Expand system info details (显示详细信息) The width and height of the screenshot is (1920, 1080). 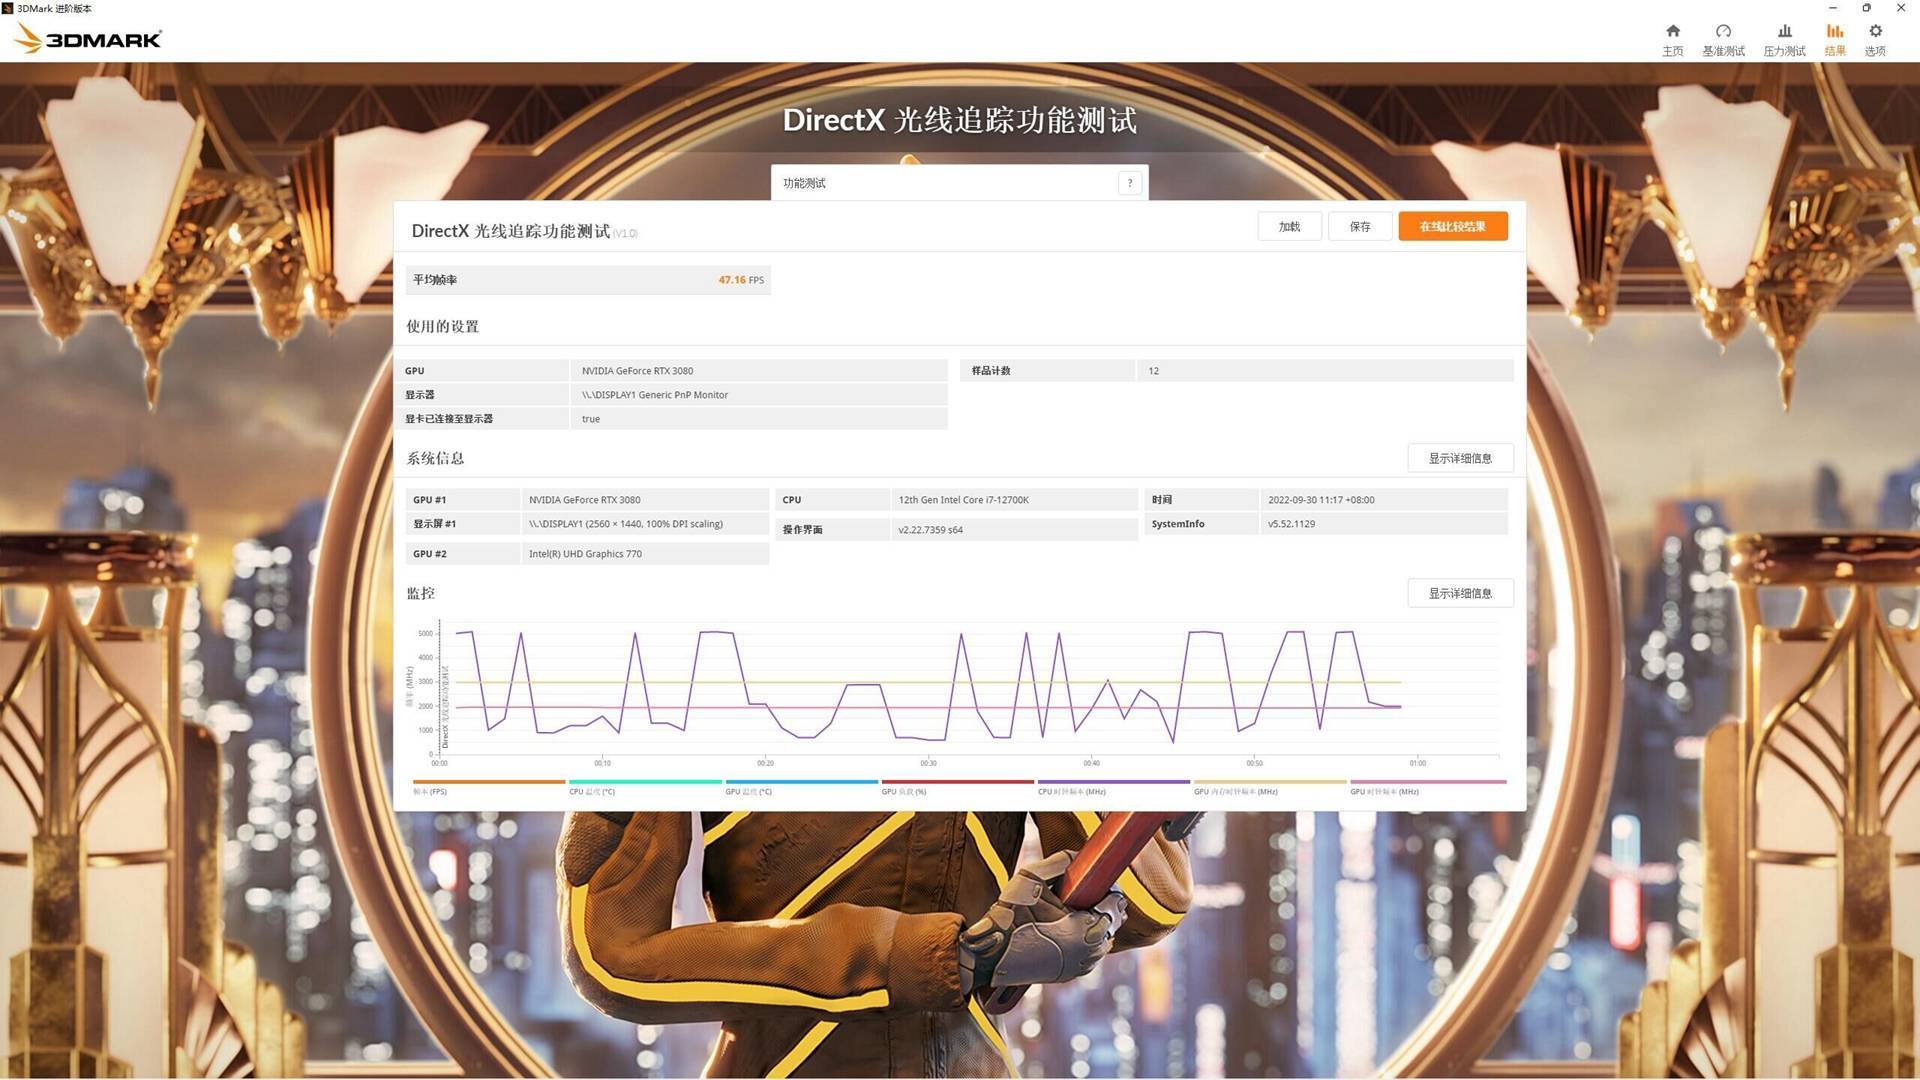1460,458
